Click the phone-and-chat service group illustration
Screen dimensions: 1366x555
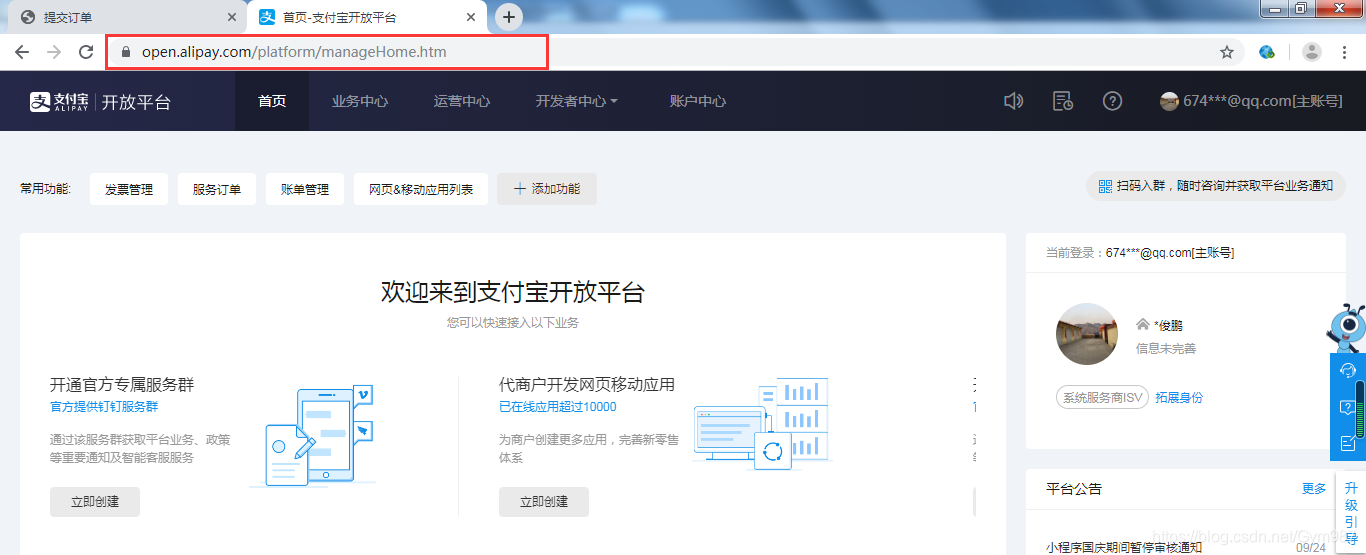tap(312, 437)
